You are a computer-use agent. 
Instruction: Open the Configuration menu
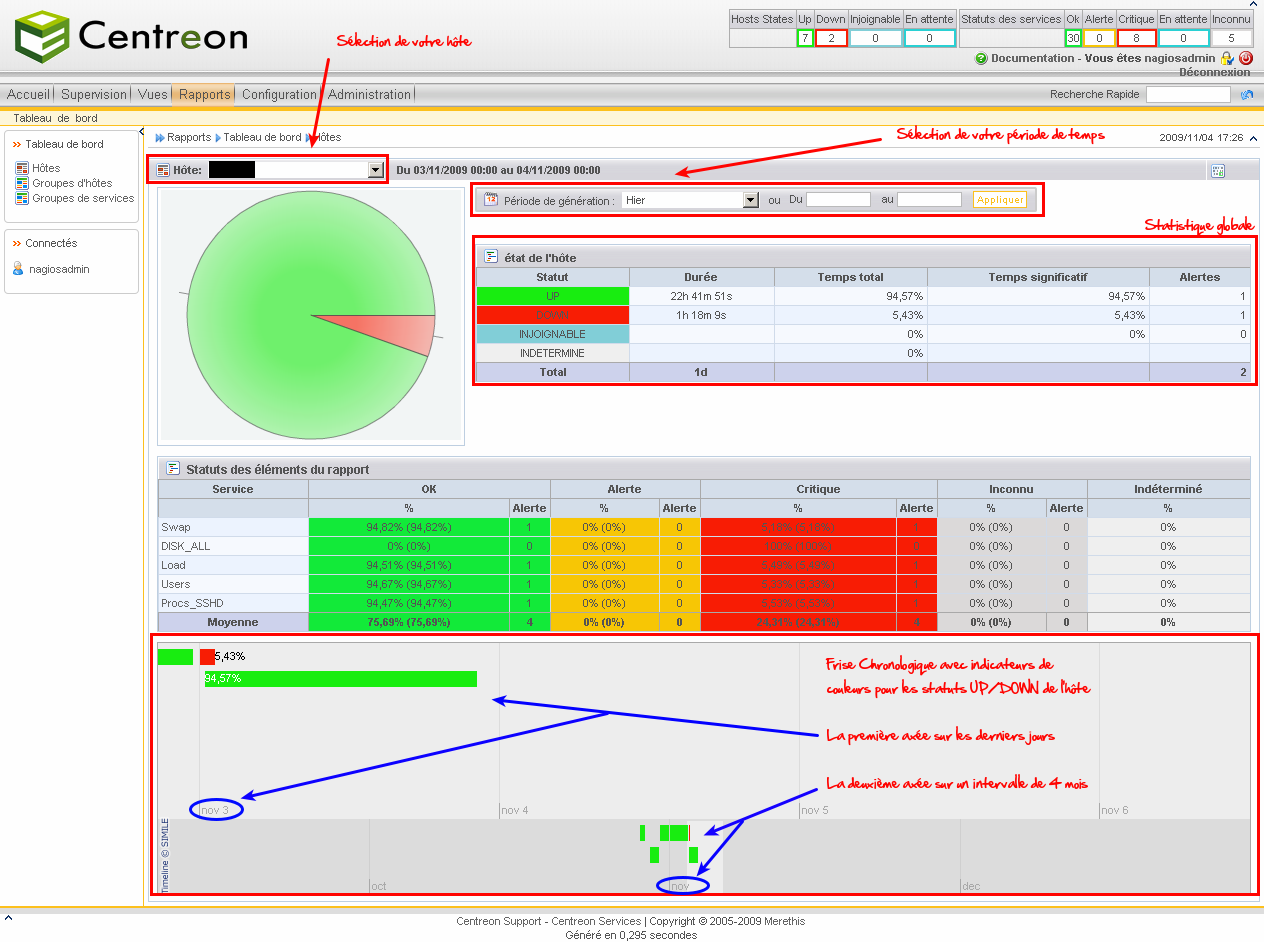[x=279, y=95]
